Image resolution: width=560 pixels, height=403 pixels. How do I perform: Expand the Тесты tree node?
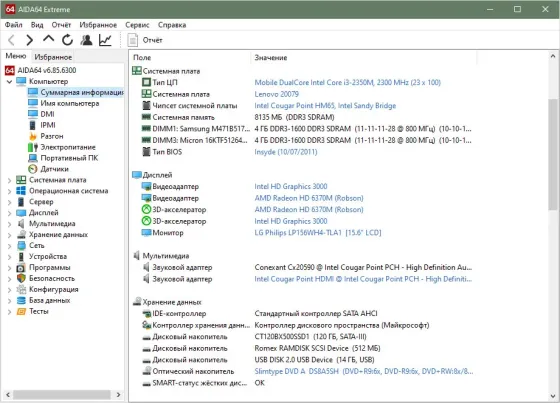coord(9,312)
